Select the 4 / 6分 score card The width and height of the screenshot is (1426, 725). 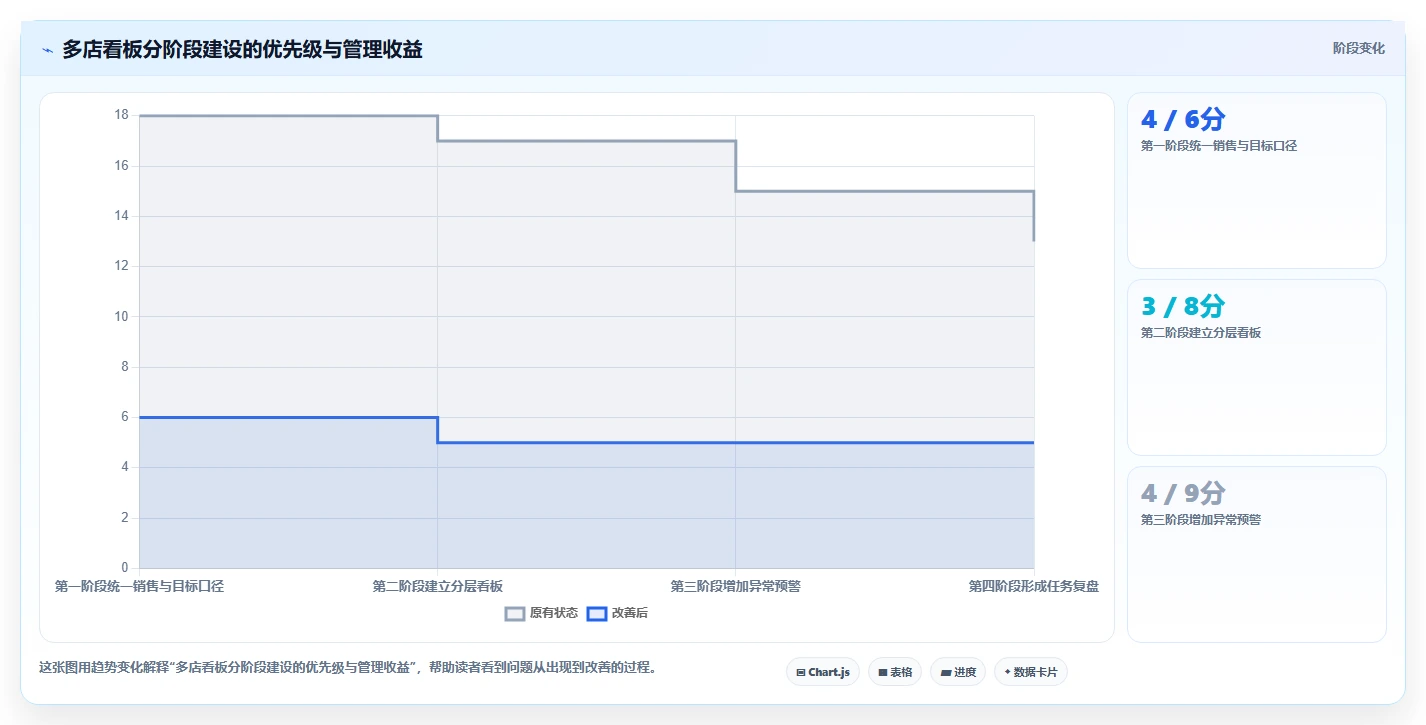click(1257, 181)
